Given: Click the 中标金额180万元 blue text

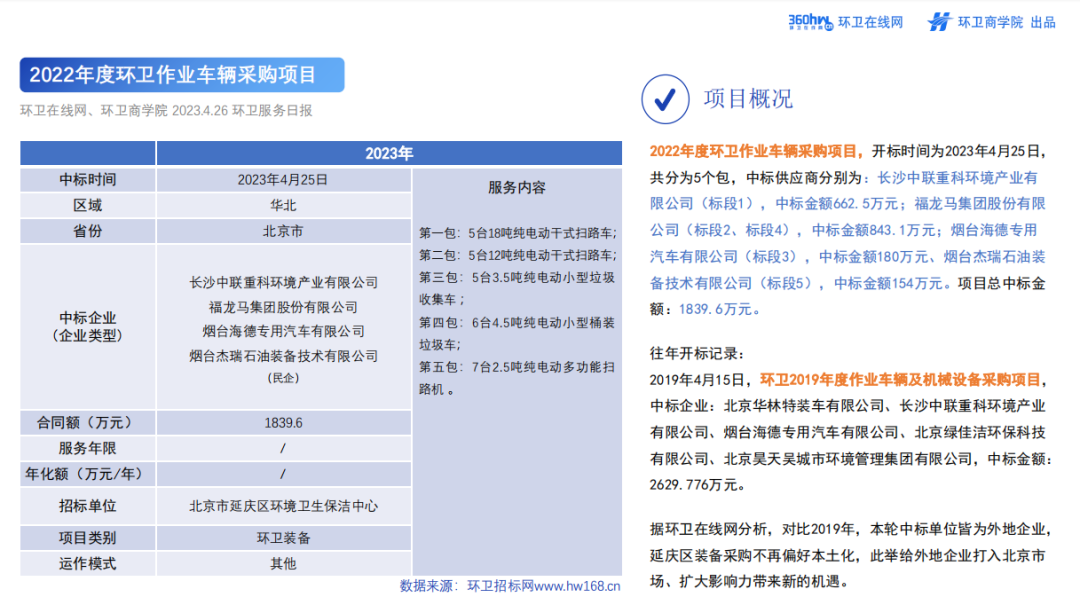Looking at the screenshot, I should (x=873, y=257).
